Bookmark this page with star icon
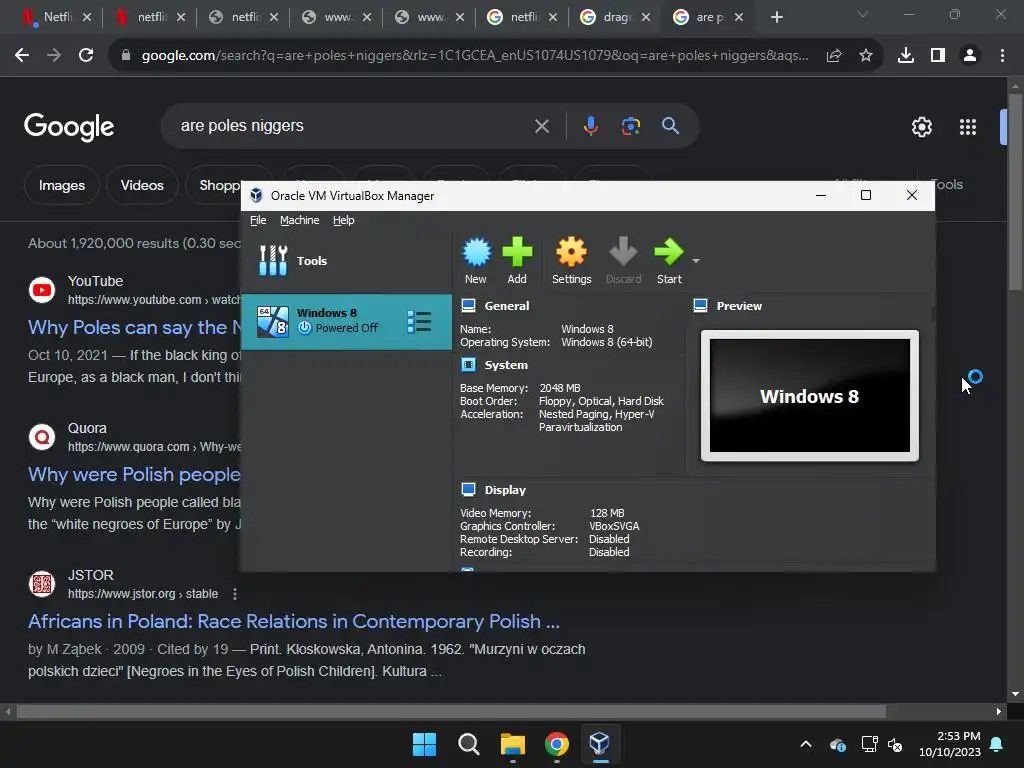This screenshot has height=768, width=1024. click(866, 56)
